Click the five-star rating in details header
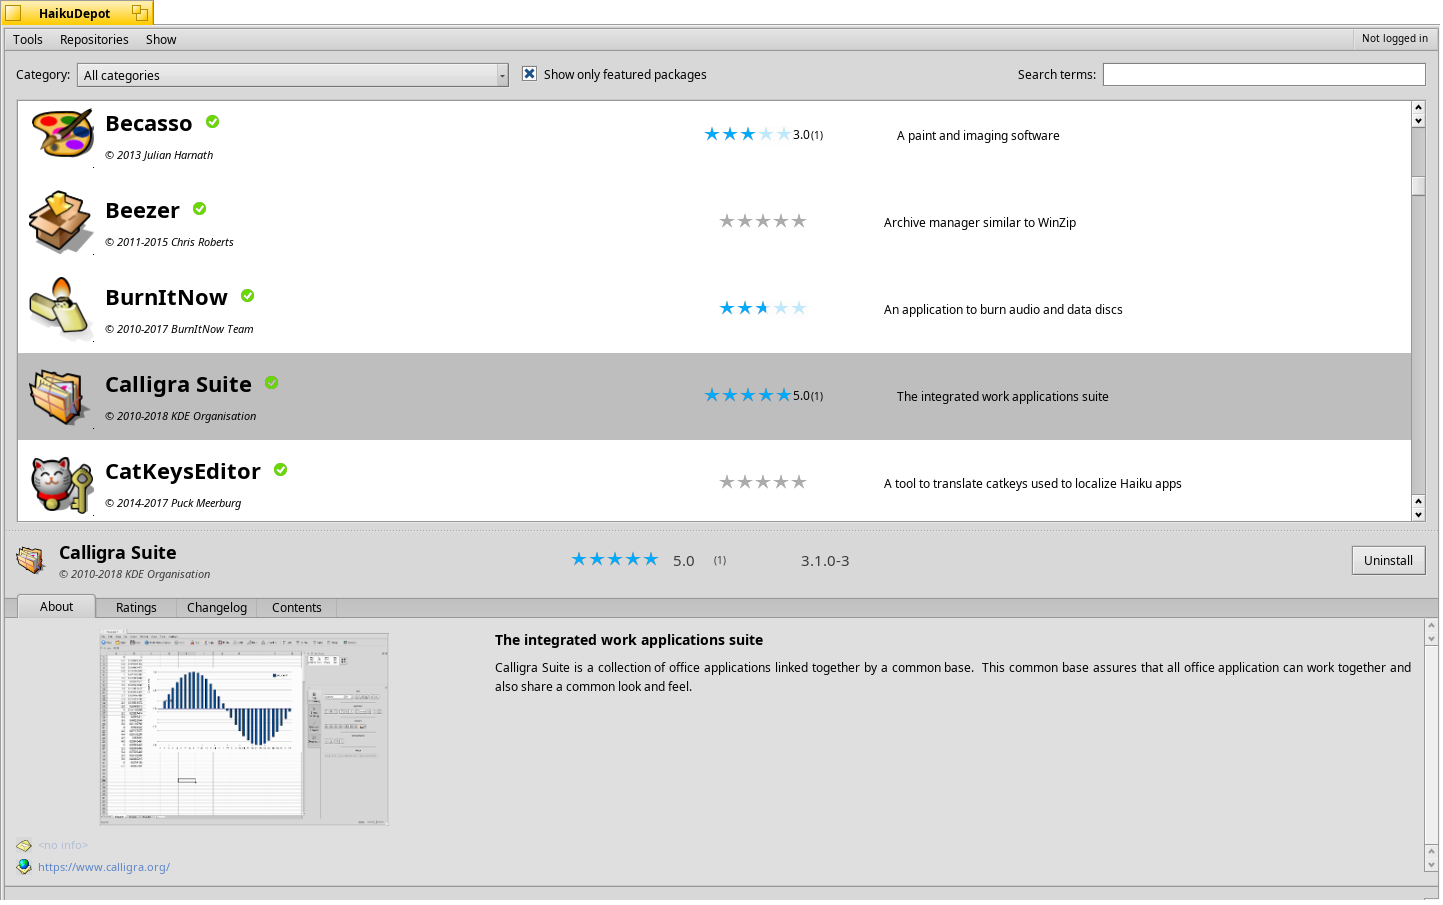This screenshot has height=905, width=1443. coord(615,559)
